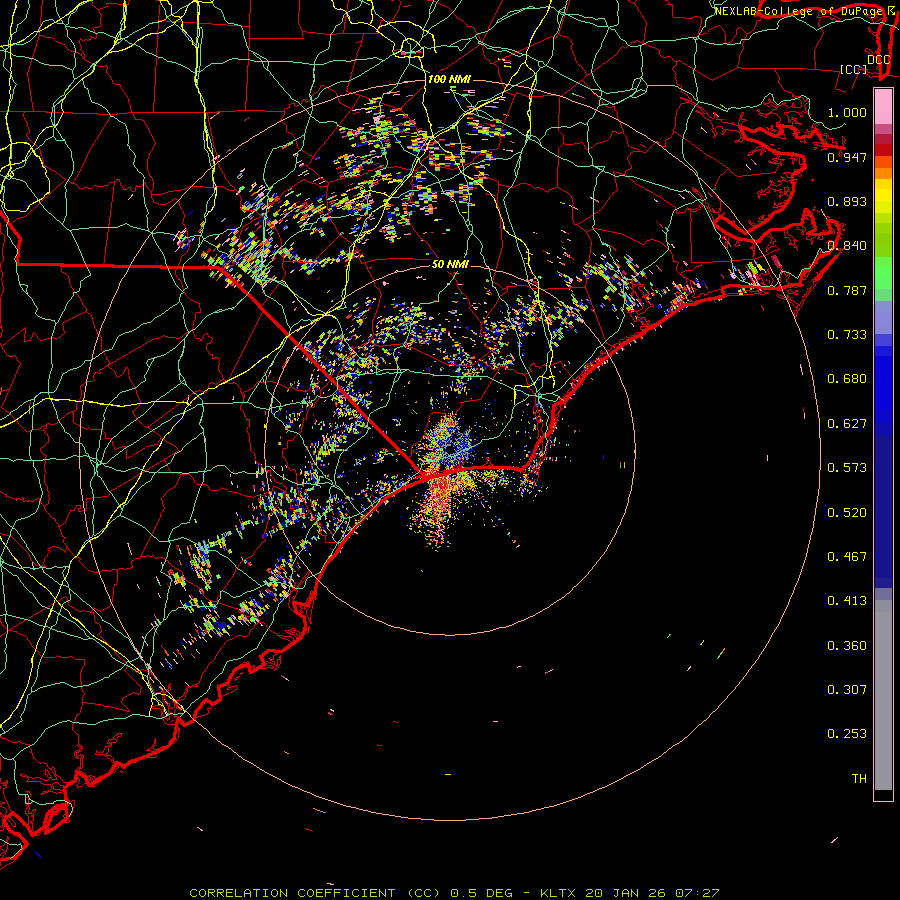Click the KLTX station identifier

(557, 893)
